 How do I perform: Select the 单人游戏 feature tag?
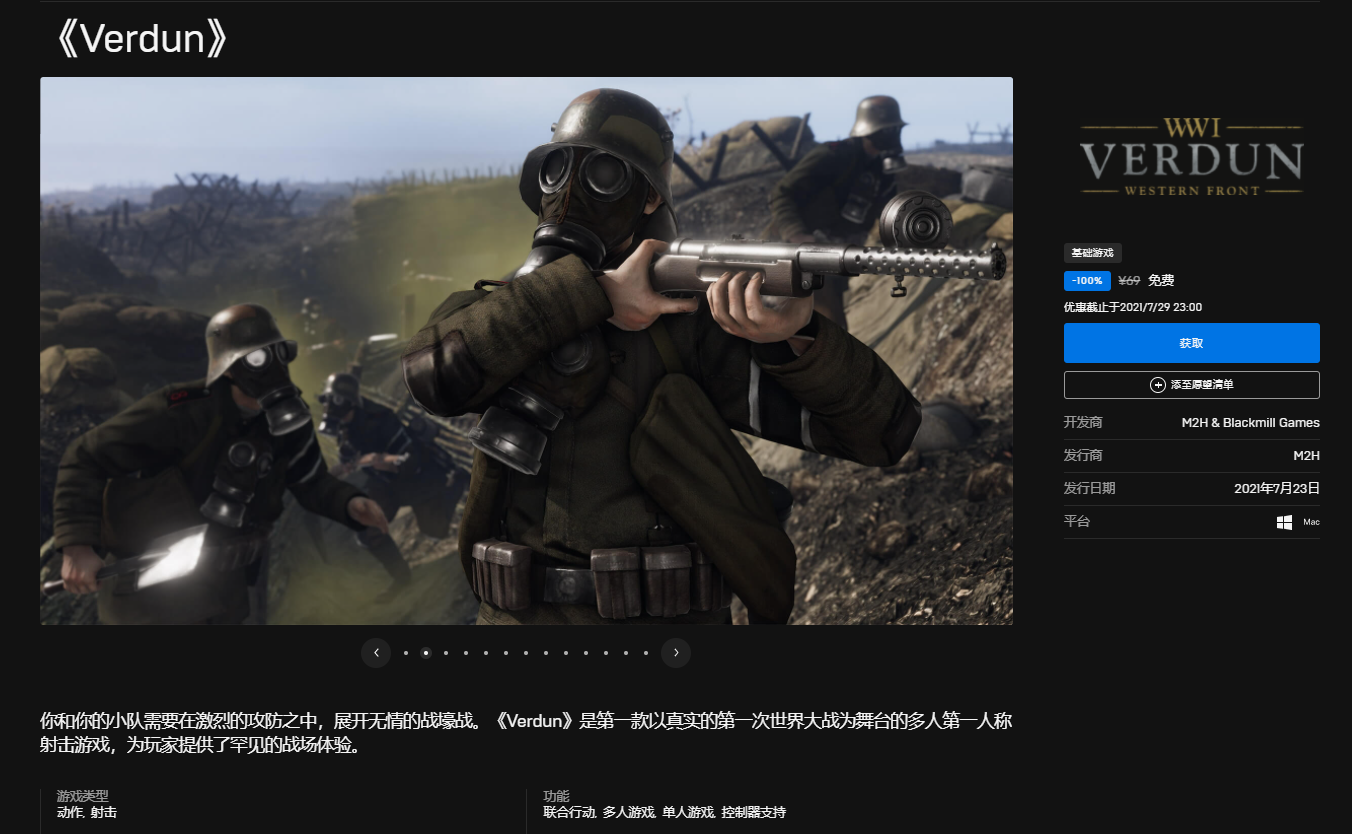pyautogui.click(x=687, y=812)
